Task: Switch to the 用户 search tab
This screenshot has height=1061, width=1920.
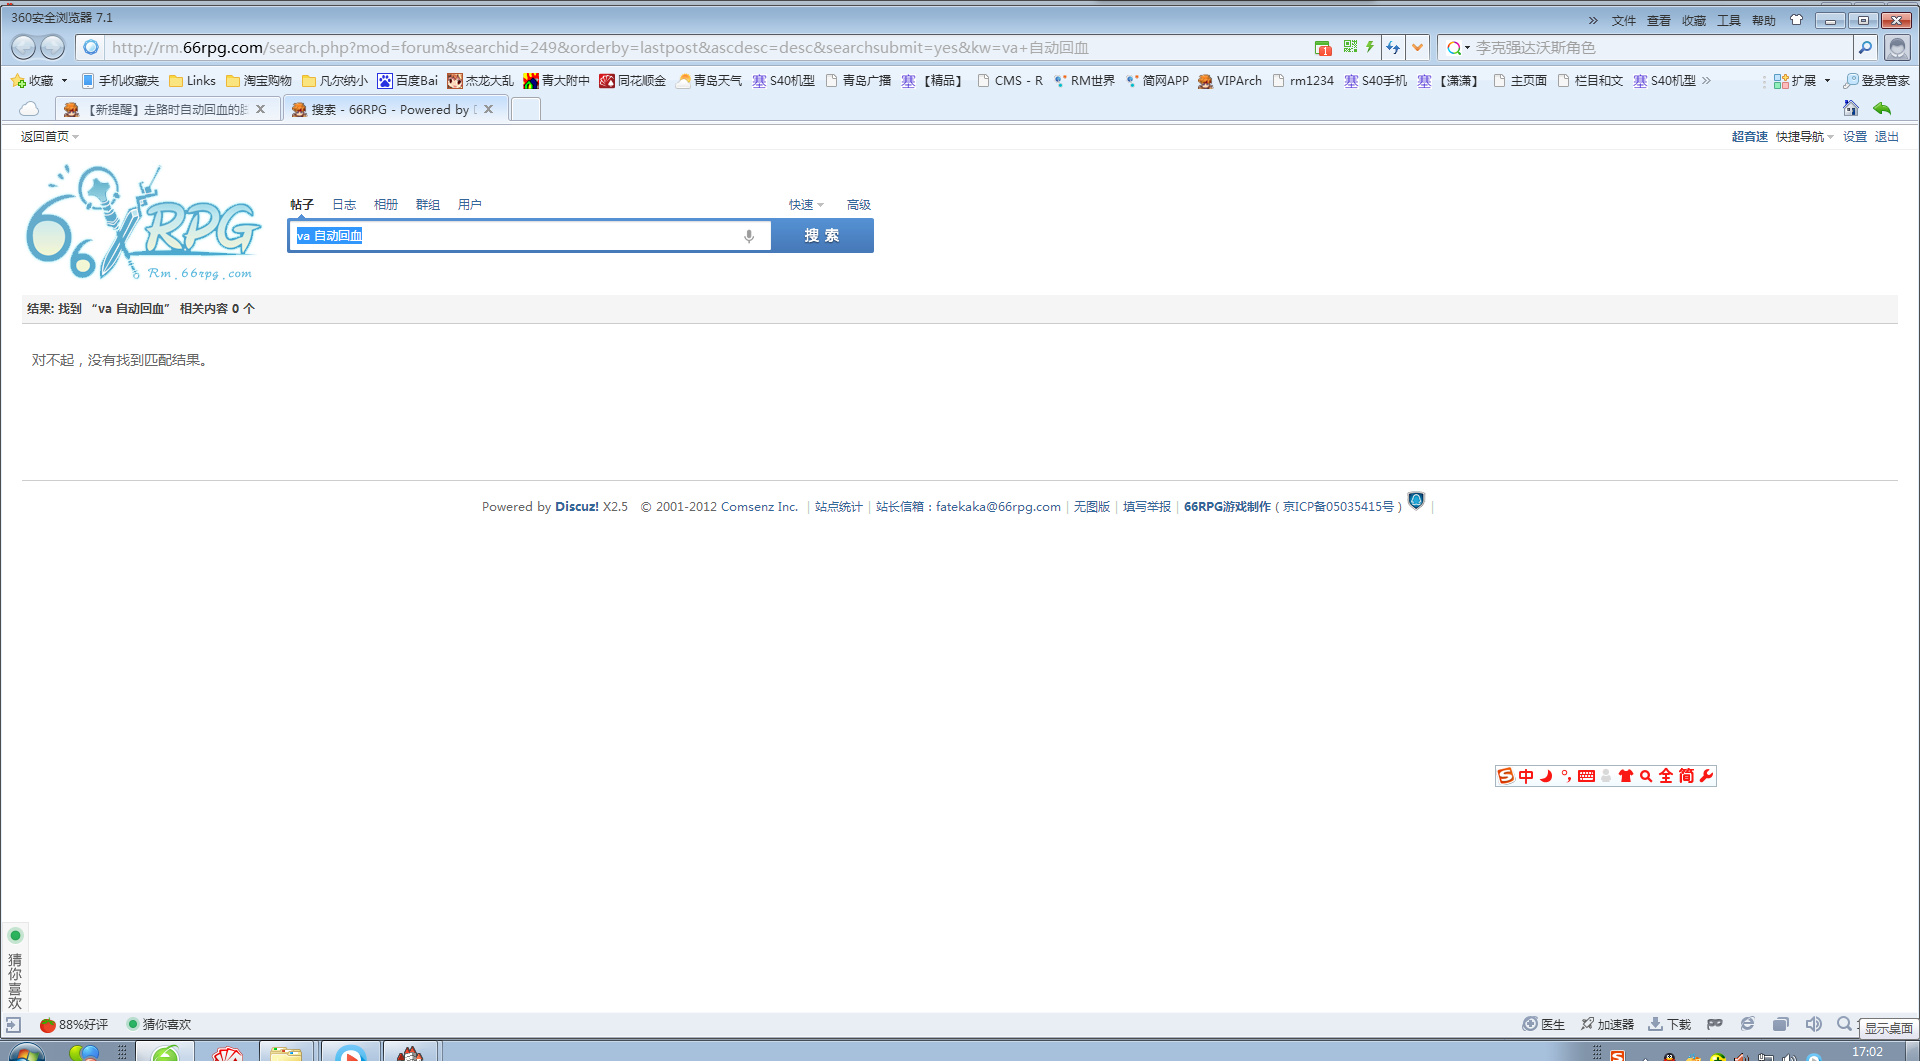Action: (470, 205)
